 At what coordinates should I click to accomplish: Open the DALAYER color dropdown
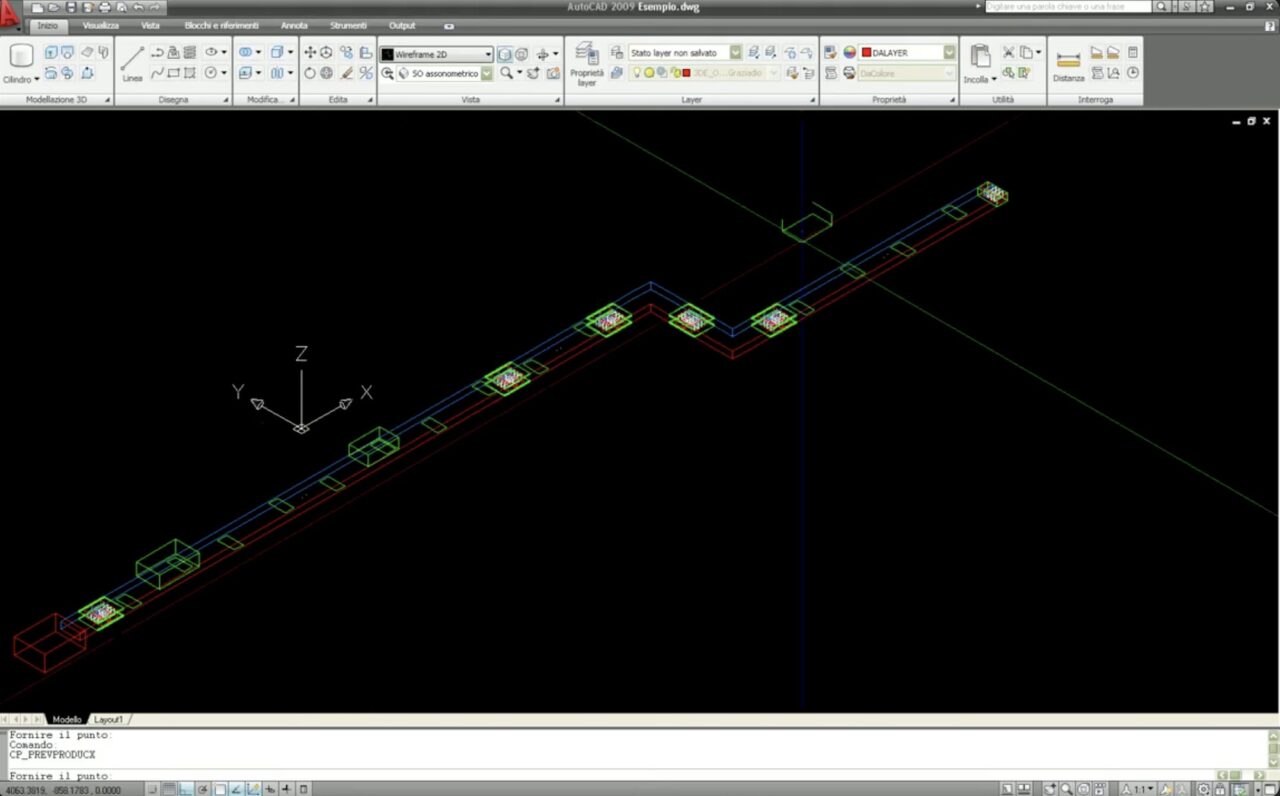point(948,53)
